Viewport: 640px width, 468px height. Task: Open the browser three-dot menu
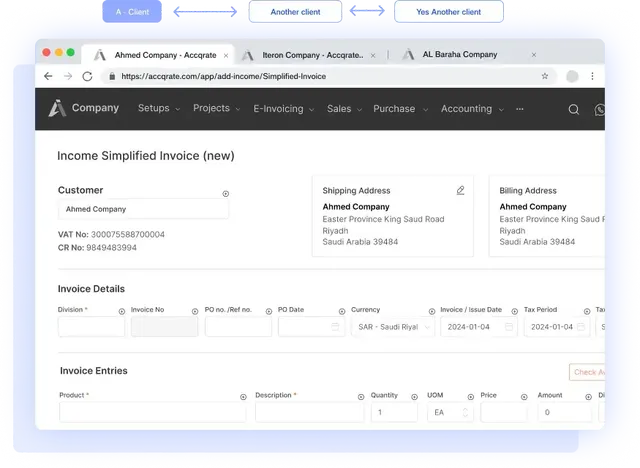tap(592, 76)
